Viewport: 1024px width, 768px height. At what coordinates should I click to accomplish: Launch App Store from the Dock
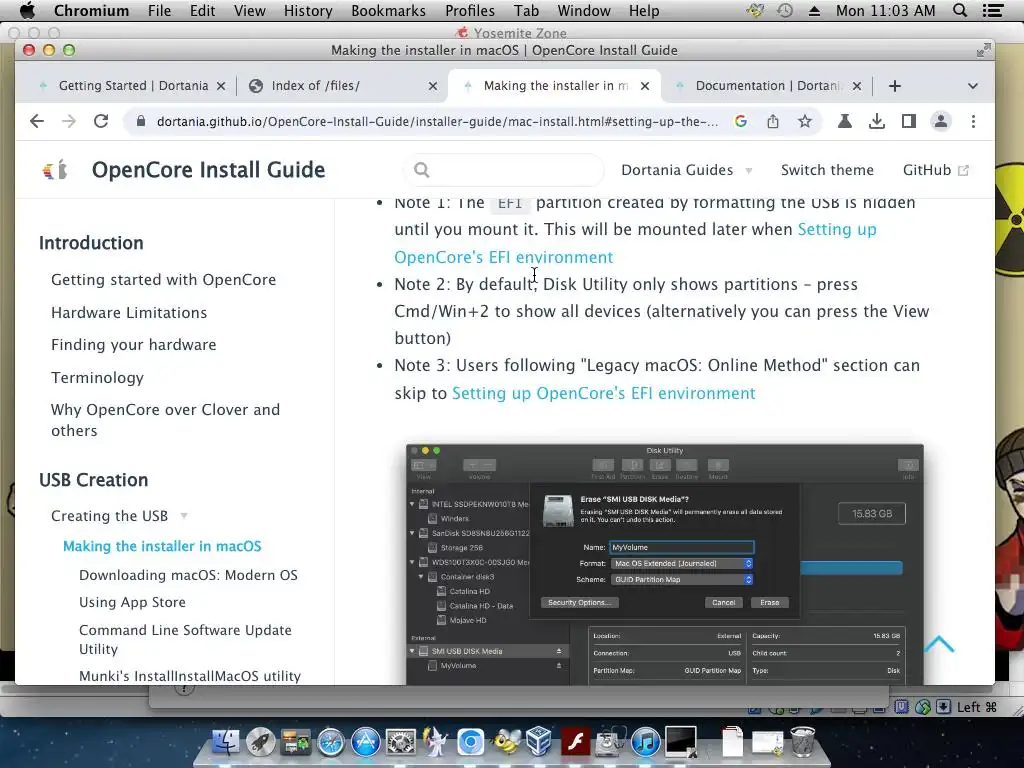[x=366, y=743]
